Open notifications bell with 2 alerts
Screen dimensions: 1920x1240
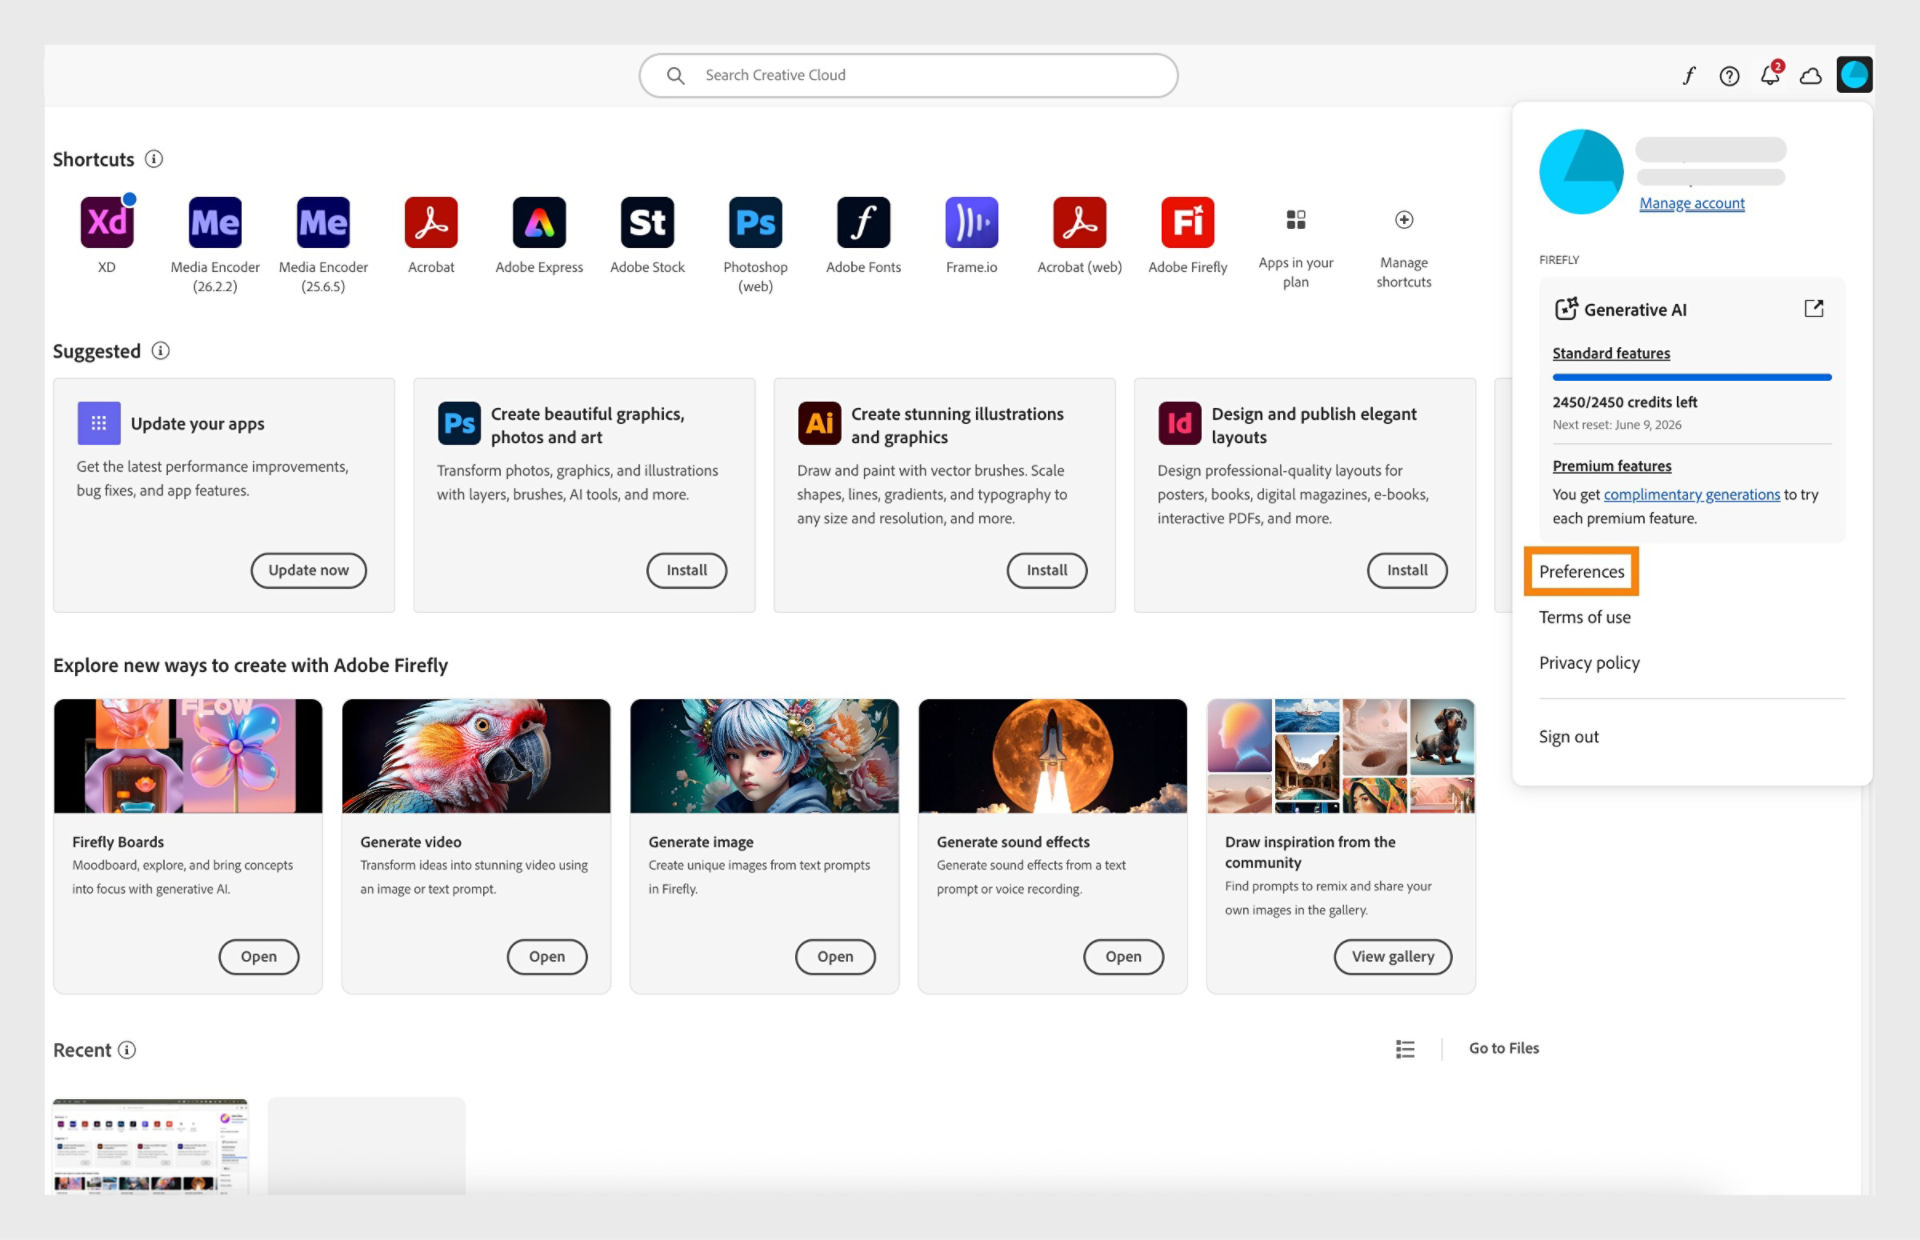[x=1771, y=74]
